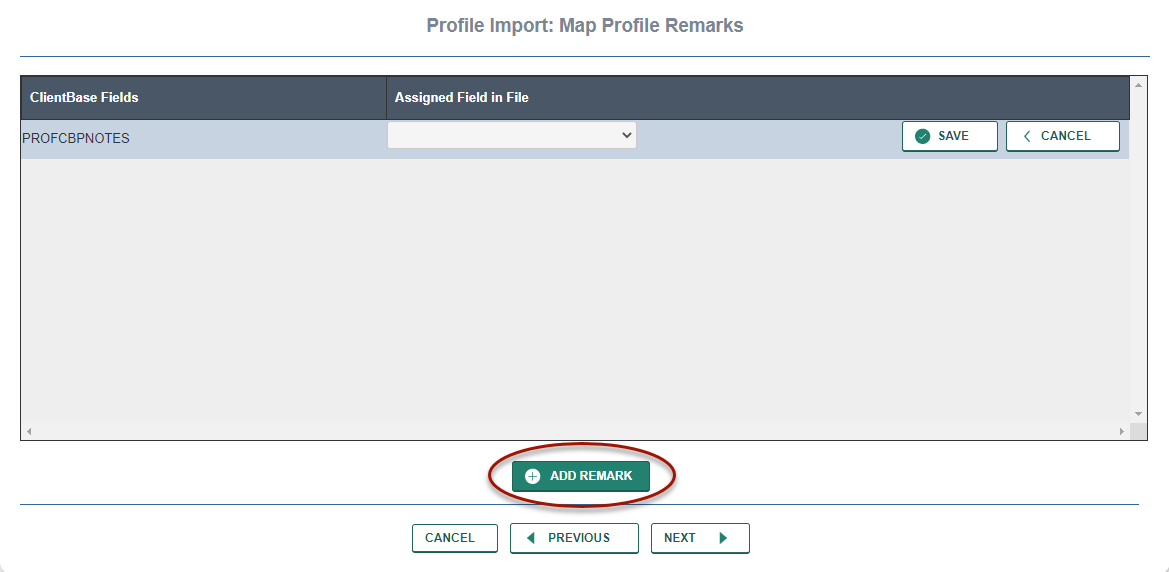This screenshot has height=572, width=1169.
Task: Click the blank row space right of the dropdown
Action: (x=768, y=138)
